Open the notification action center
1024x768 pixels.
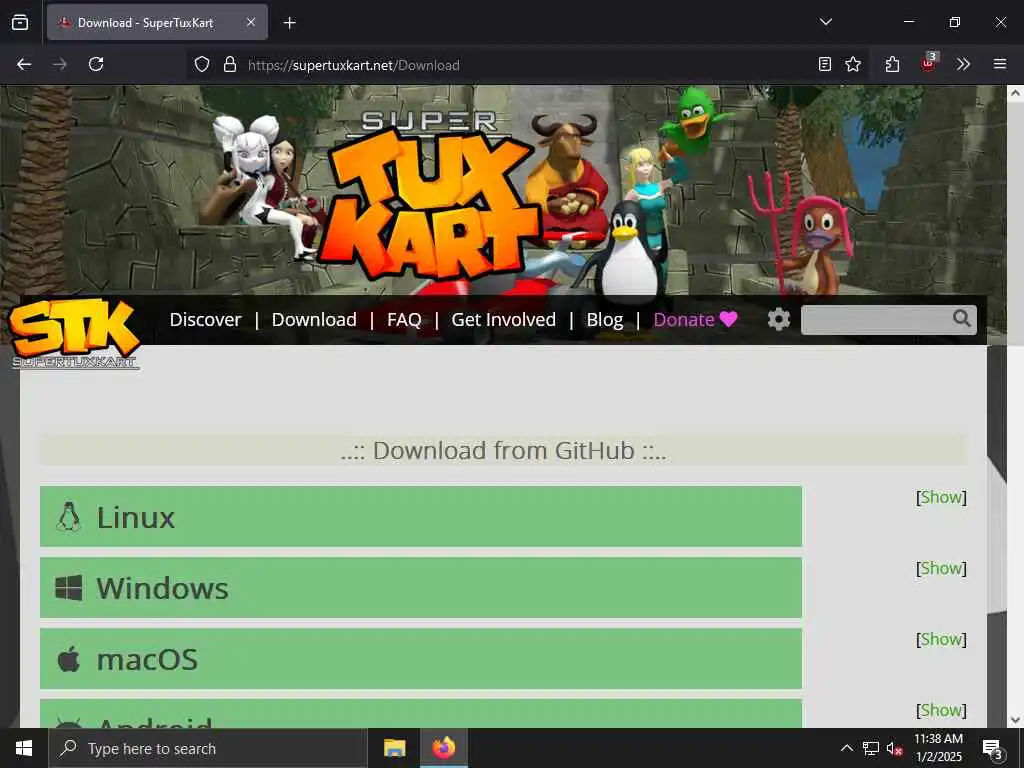click(992, 748)
